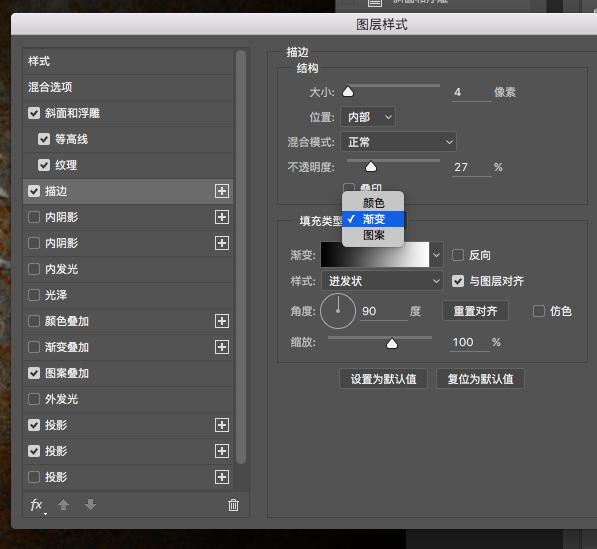Uncheck the 图案叠加 effect
This screenshot has height=549, width=597.
point(34,373)
